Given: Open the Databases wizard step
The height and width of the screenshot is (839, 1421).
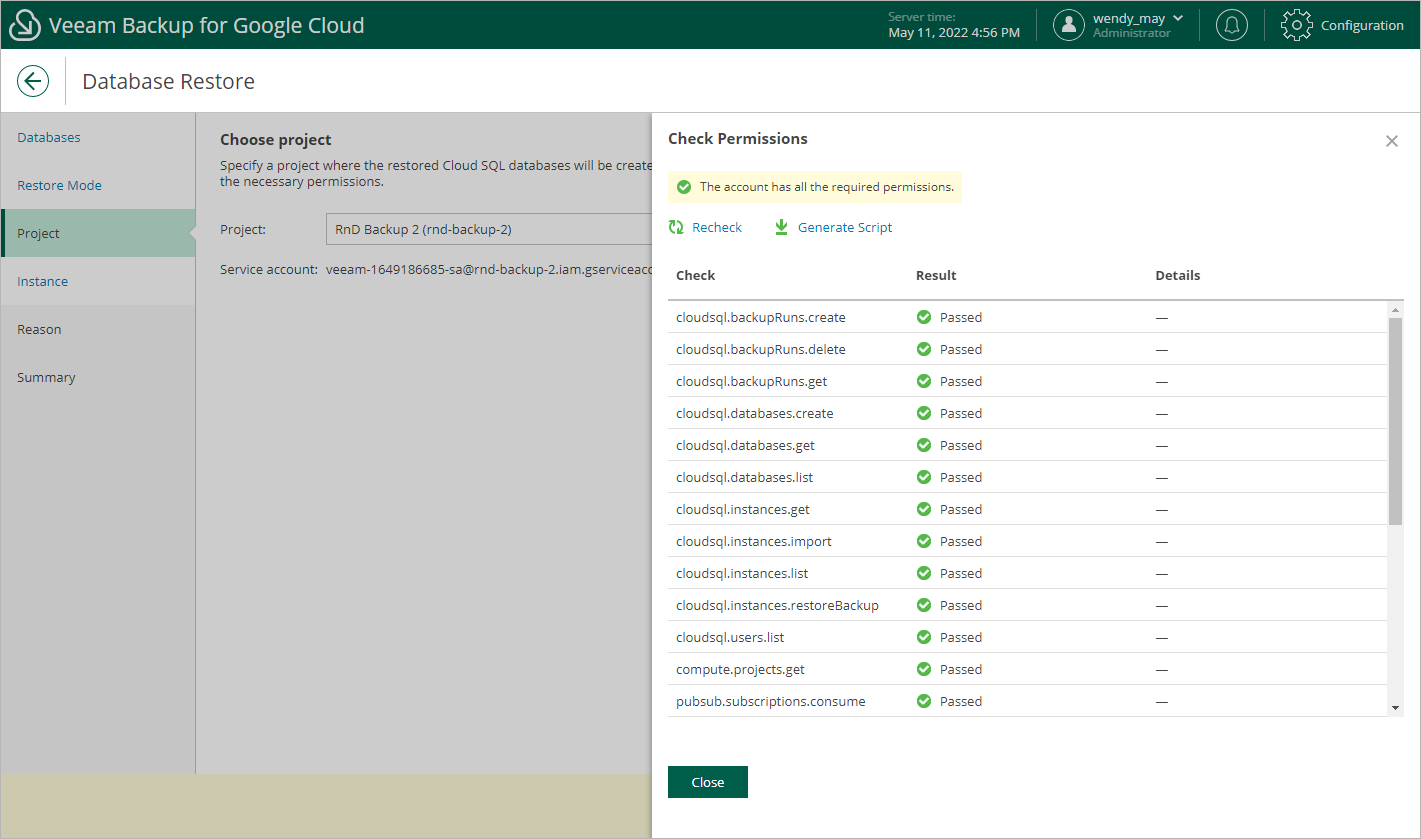Looking at the screenshot, I should (x=98, y=137).
